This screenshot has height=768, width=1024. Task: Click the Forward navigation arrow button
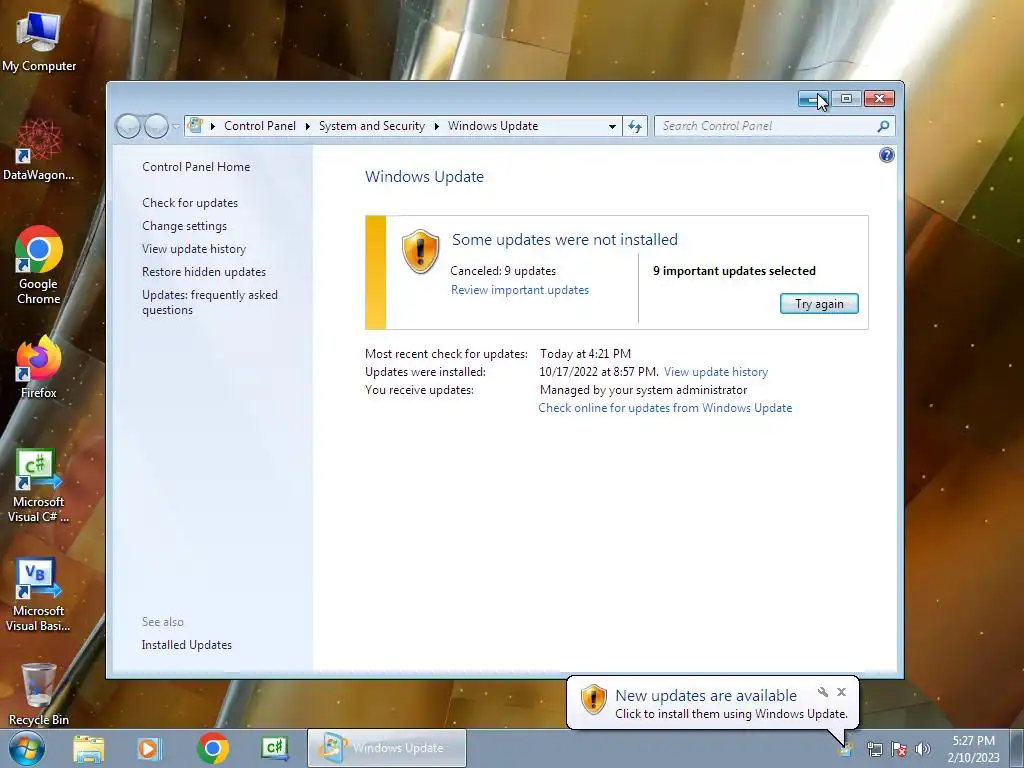[156, 126]
